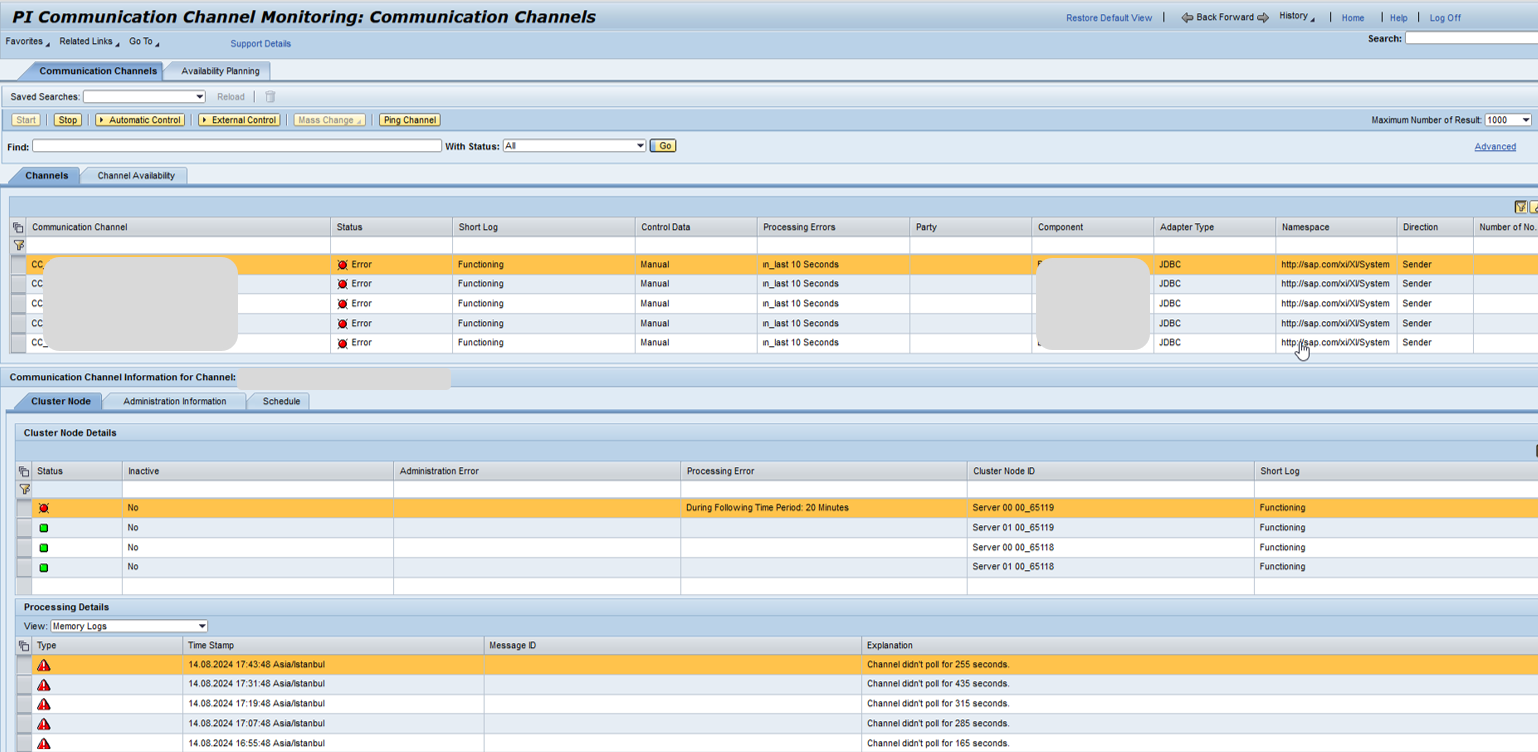Switch to the Channel Availability tab
The width and height of the screenshot is (1538, 752).
136,176
